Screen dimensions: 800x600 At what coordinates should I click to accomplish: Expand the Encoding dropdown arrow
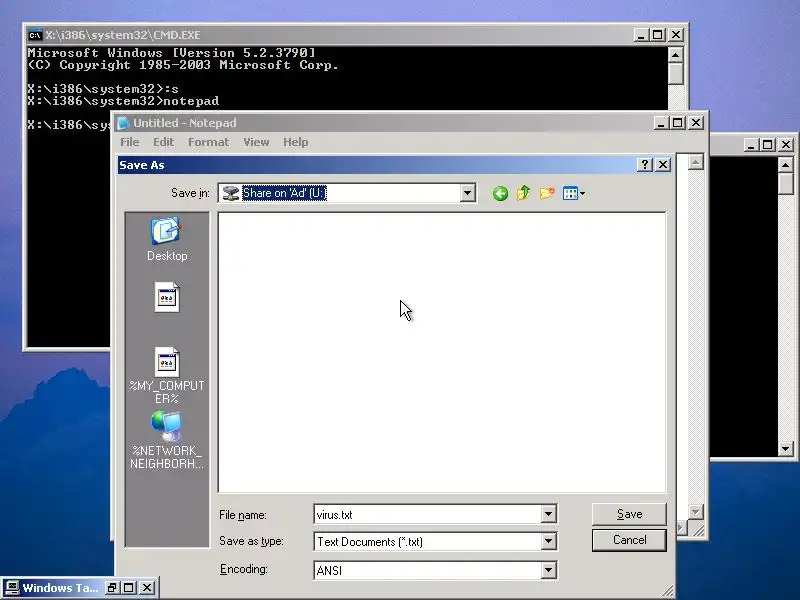point(548,570)
